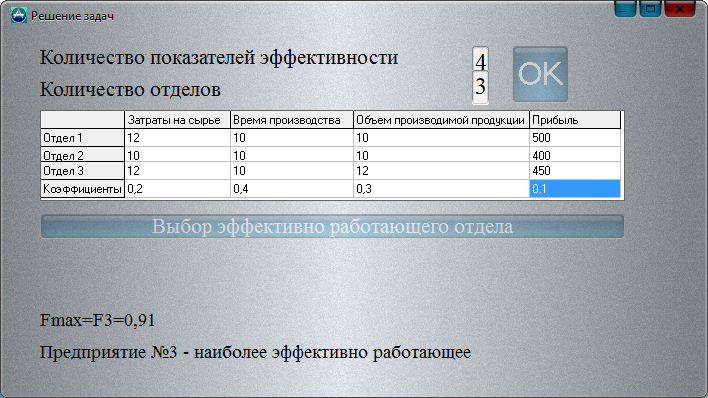Screen dimensions: 708x398
Task: Select Отдел 3 production volume cell 12
Action: 441,171
